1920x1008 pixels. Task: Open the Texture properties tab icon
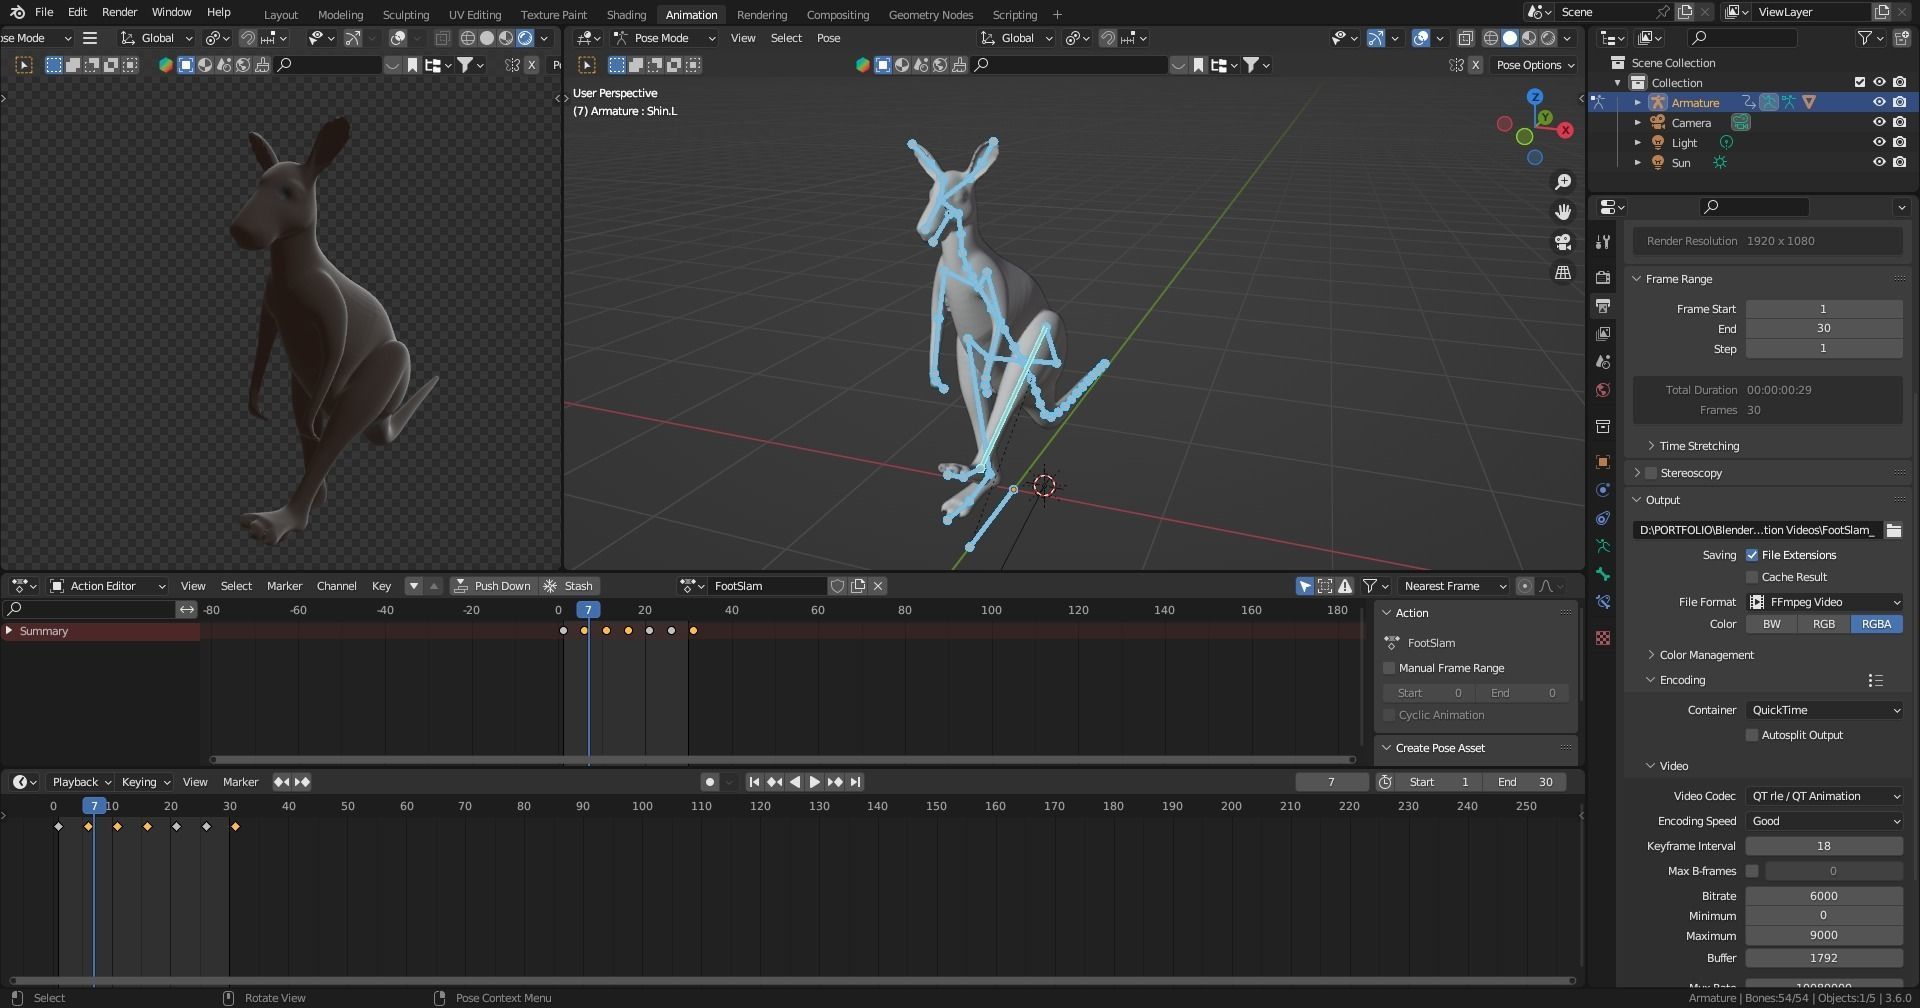click(x=1603, y=638)
